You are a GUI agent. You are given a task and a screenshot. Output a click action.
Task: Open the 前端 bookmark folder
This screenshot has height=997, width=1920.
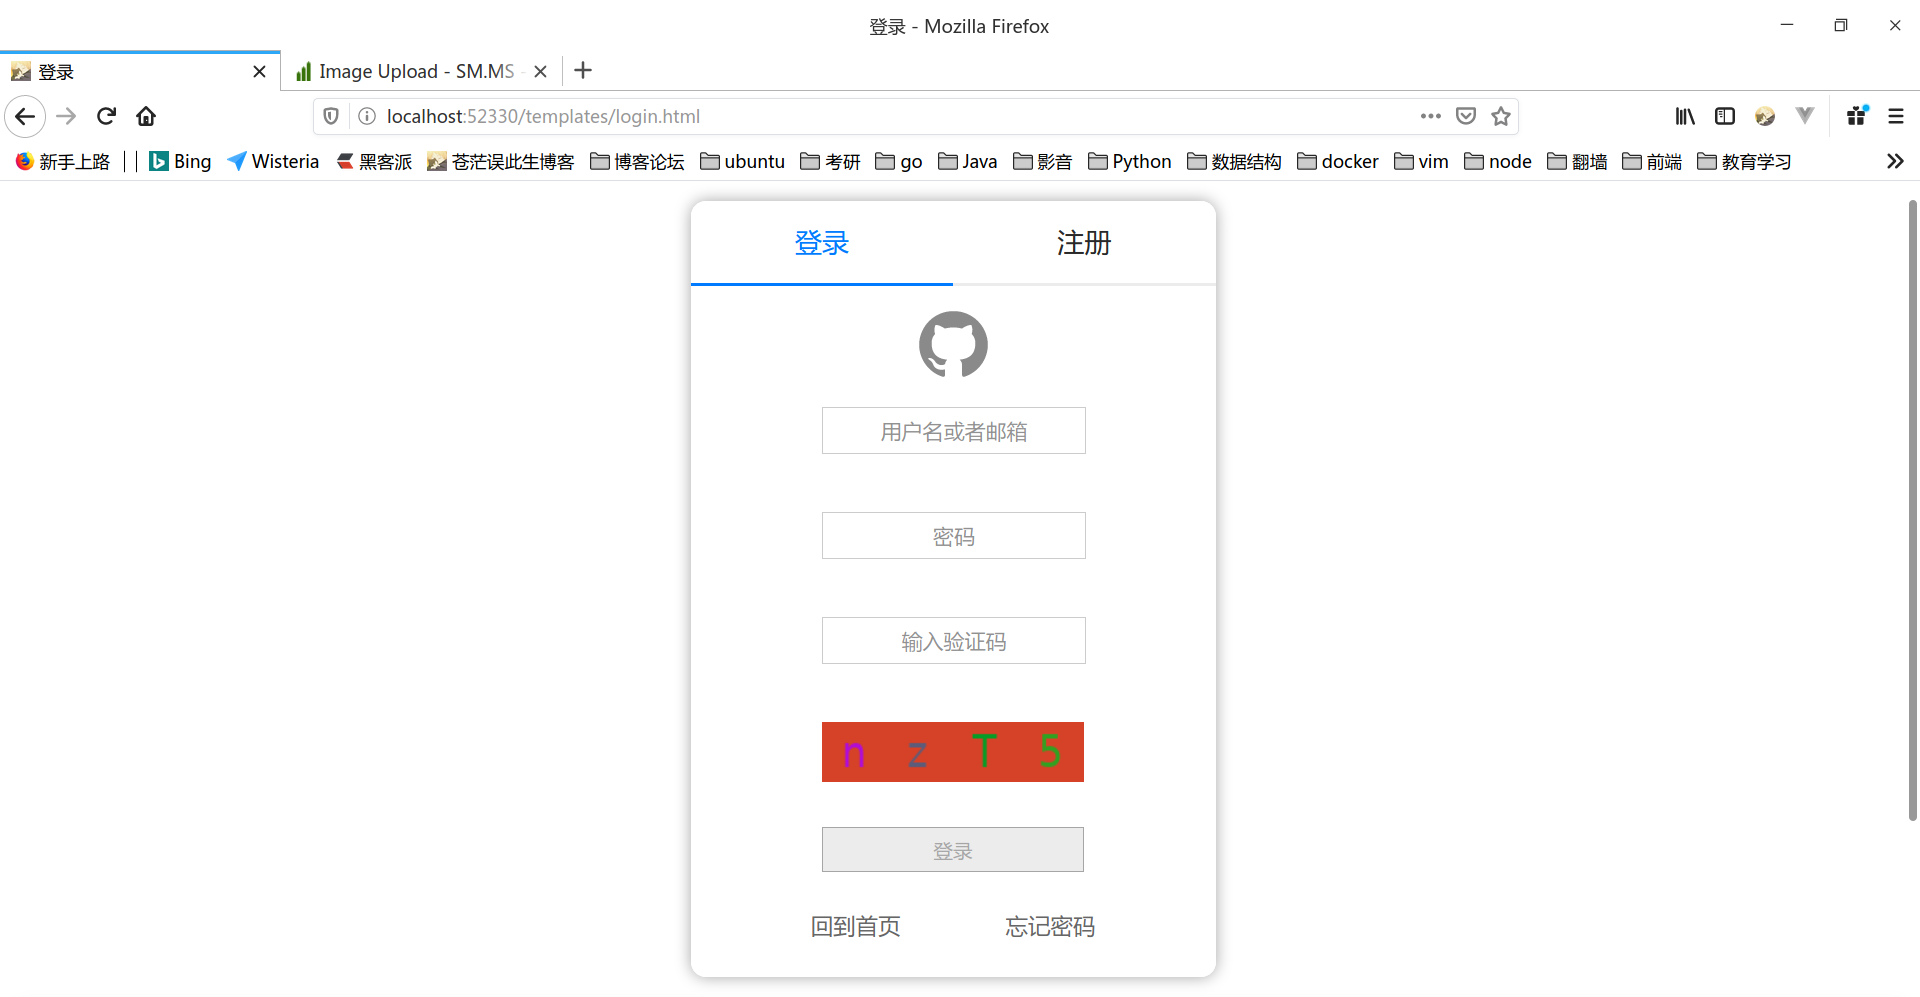coord(1652,161)
